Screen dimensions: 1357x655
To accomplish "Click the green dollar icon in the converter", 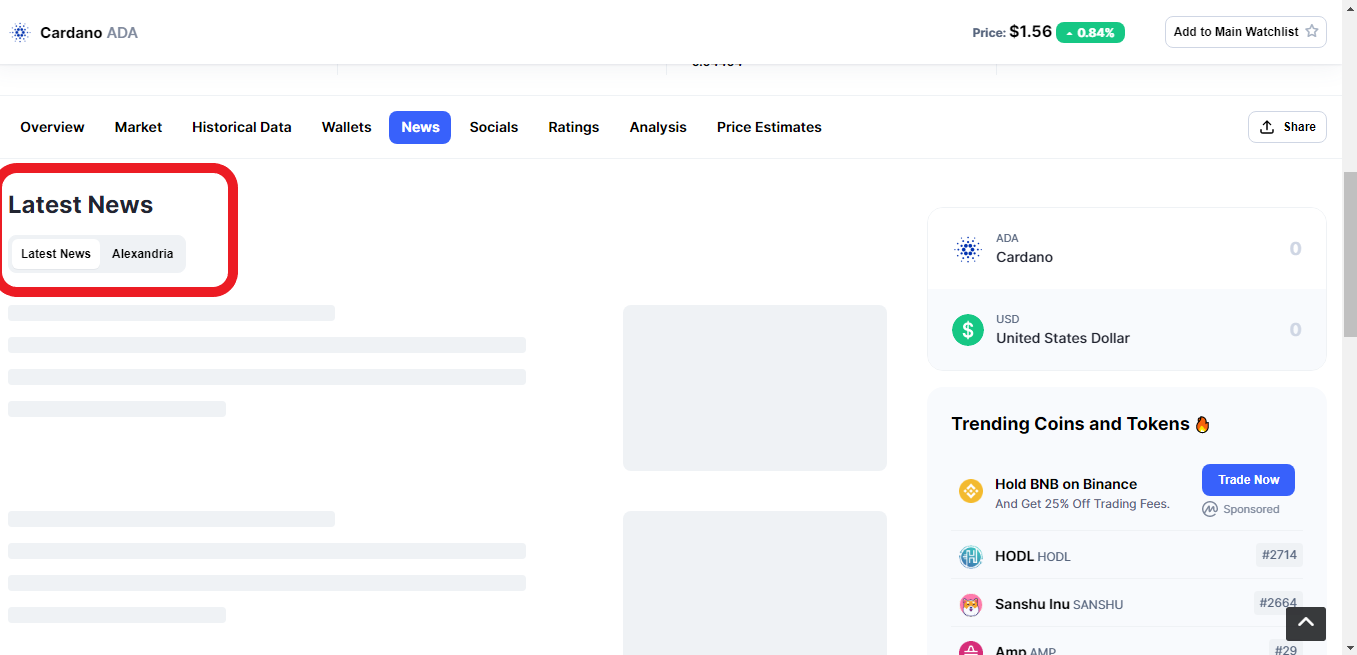I will coord(968,329).
